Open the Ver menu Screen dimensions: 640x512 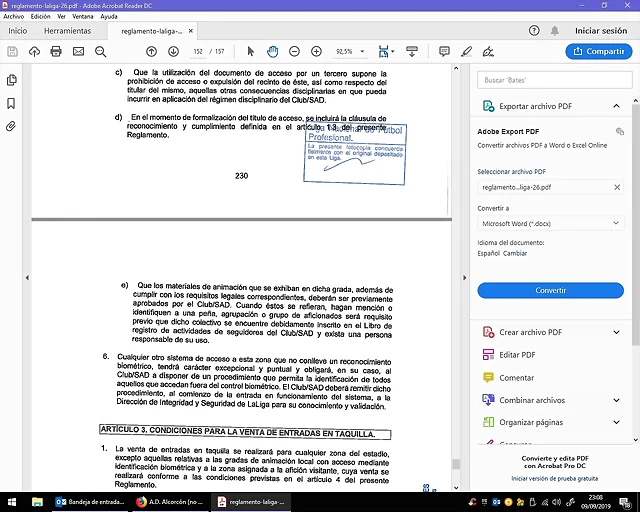[x=61, y=17]
